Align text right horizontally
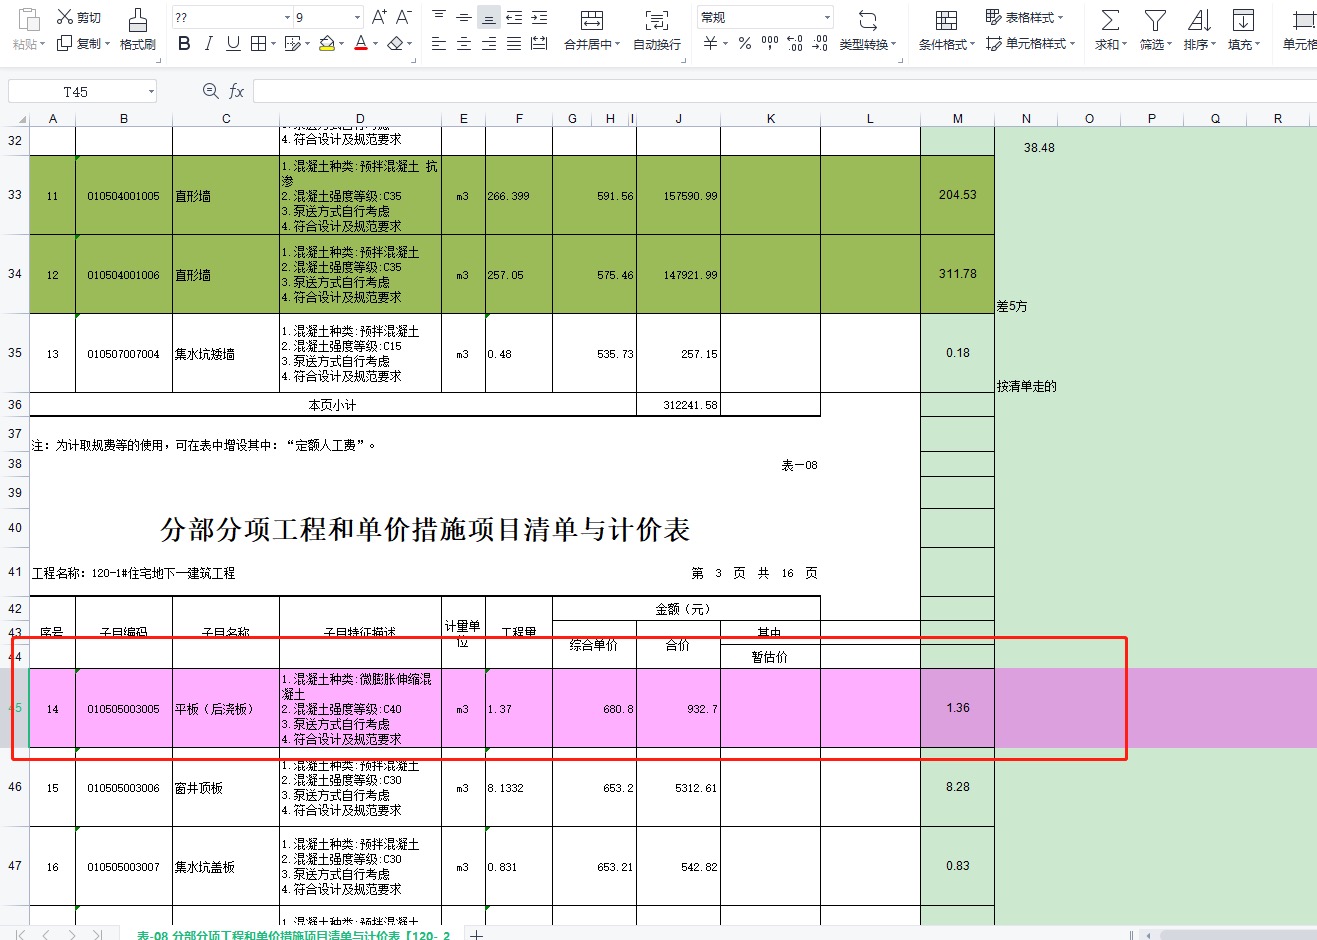 [488, 43]
